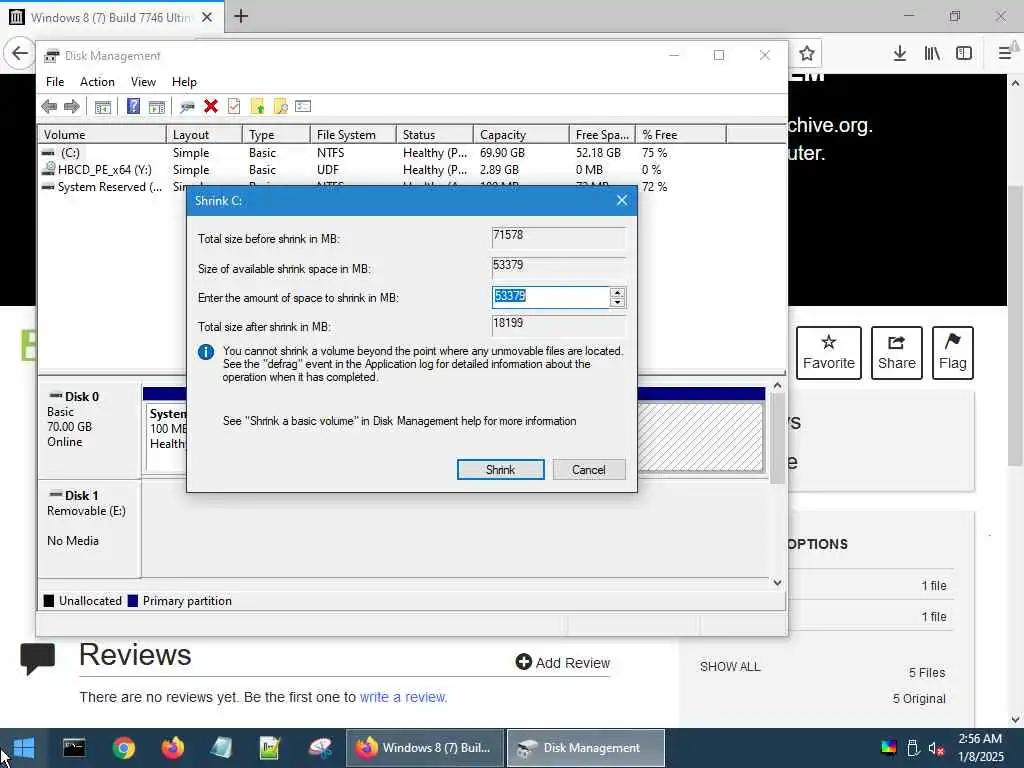Click graphical pane scrollbar up arrow
This screenshot has width=1024, height=768.
pyautogui.click(x=777, y=386)
